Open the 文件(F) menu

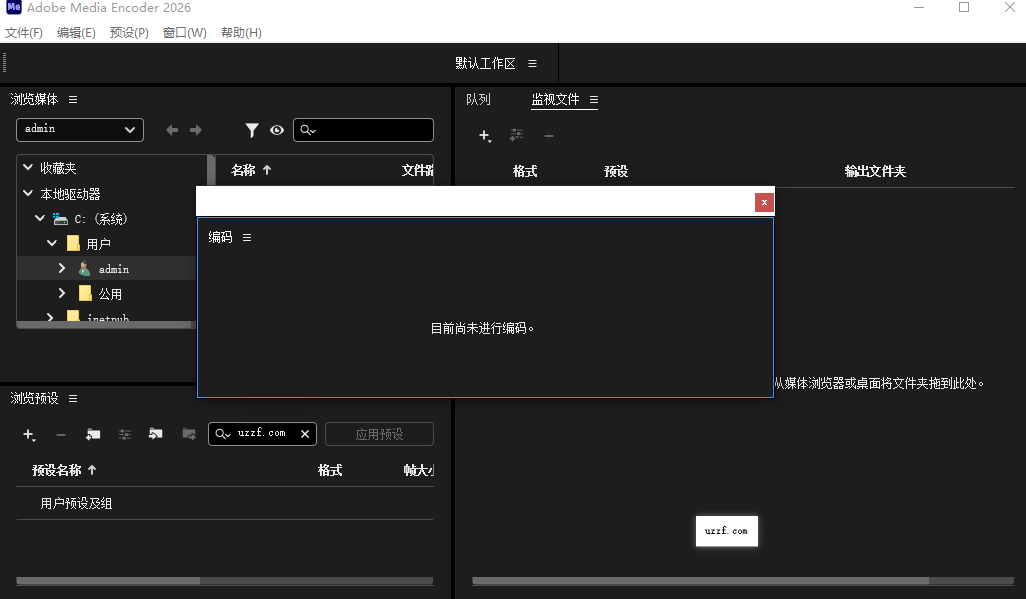(24, 32)
